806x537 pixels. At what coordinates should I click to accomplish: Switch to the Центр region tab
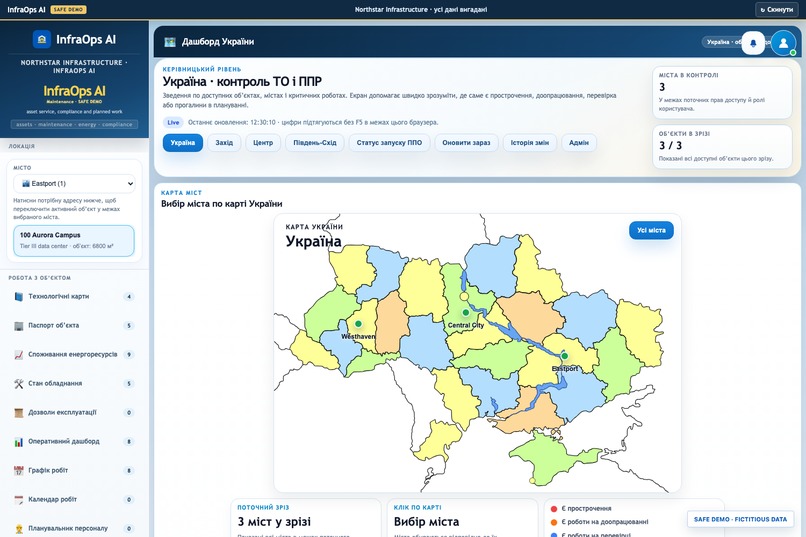(x=263, y=143)
